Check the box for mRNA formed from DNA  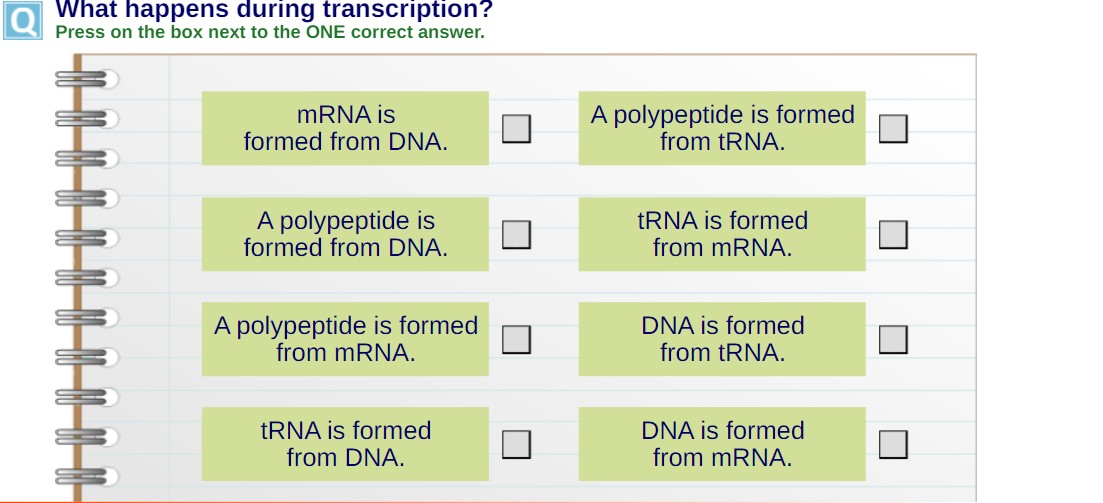click(x=515, y=128)
